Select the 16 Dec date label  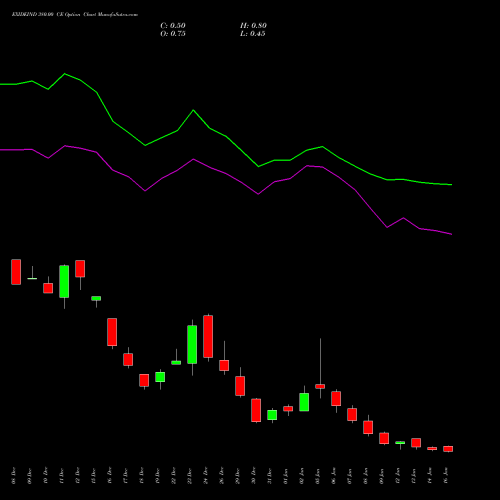click(x=110, y=476)
